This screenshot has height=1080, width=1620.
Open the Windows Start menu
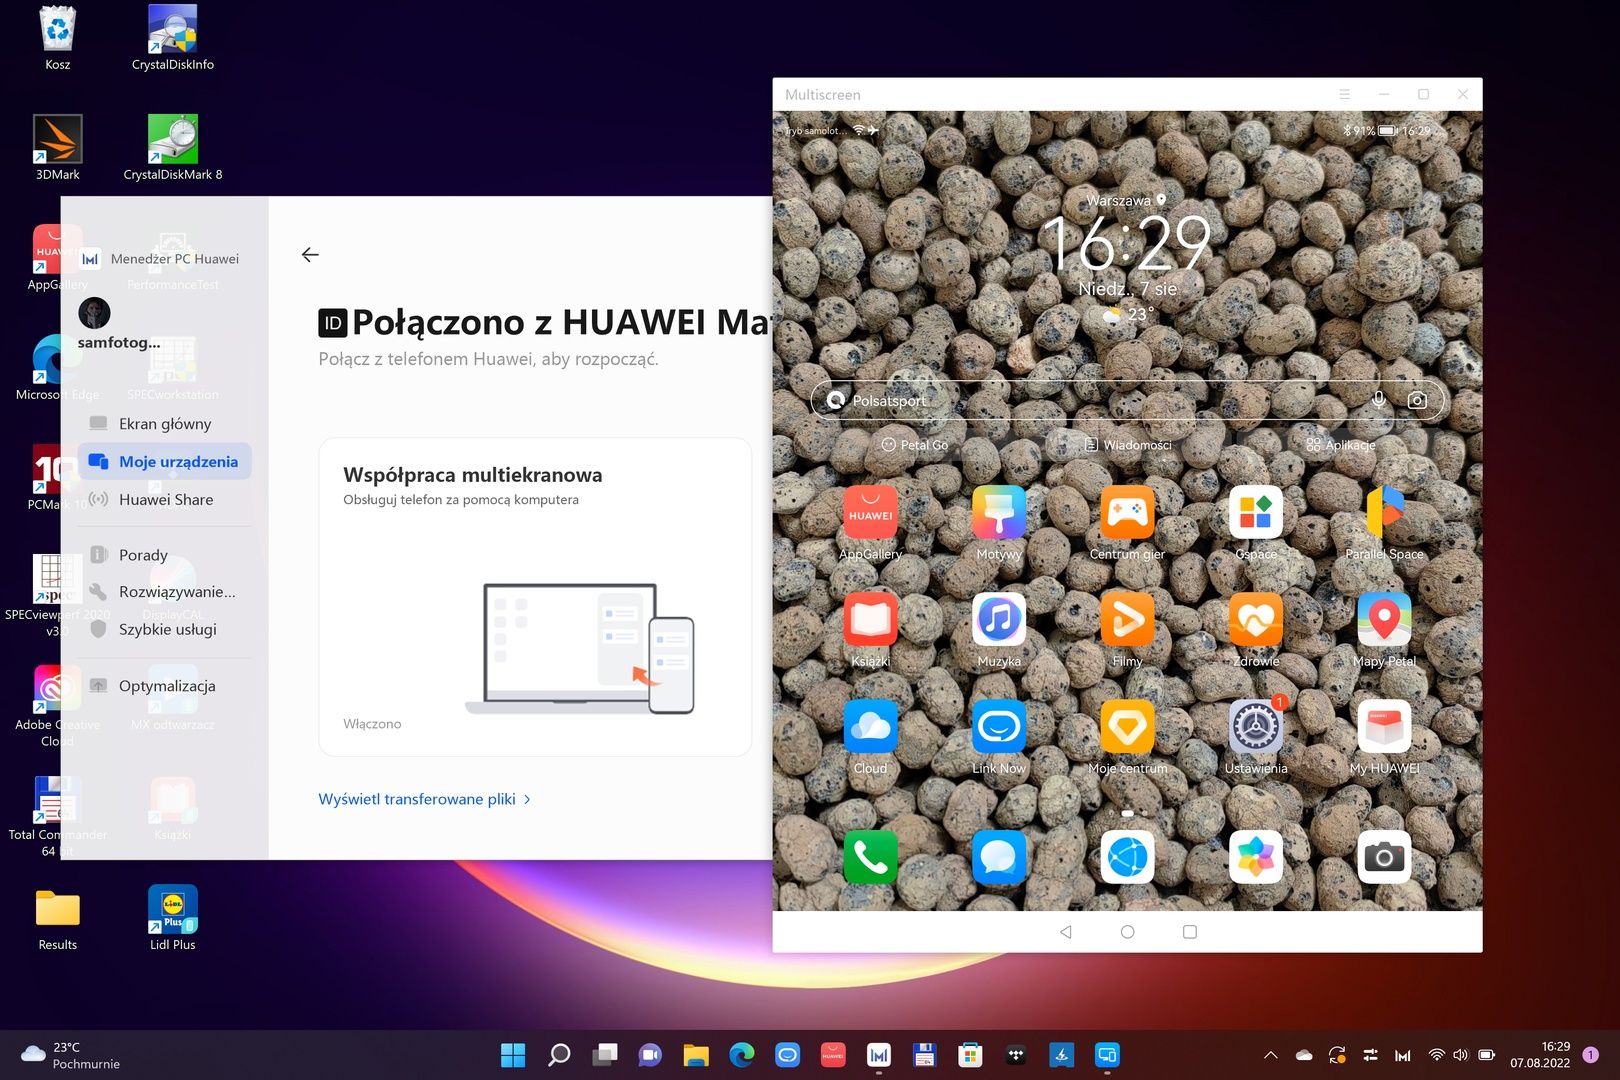(513, 1055)
